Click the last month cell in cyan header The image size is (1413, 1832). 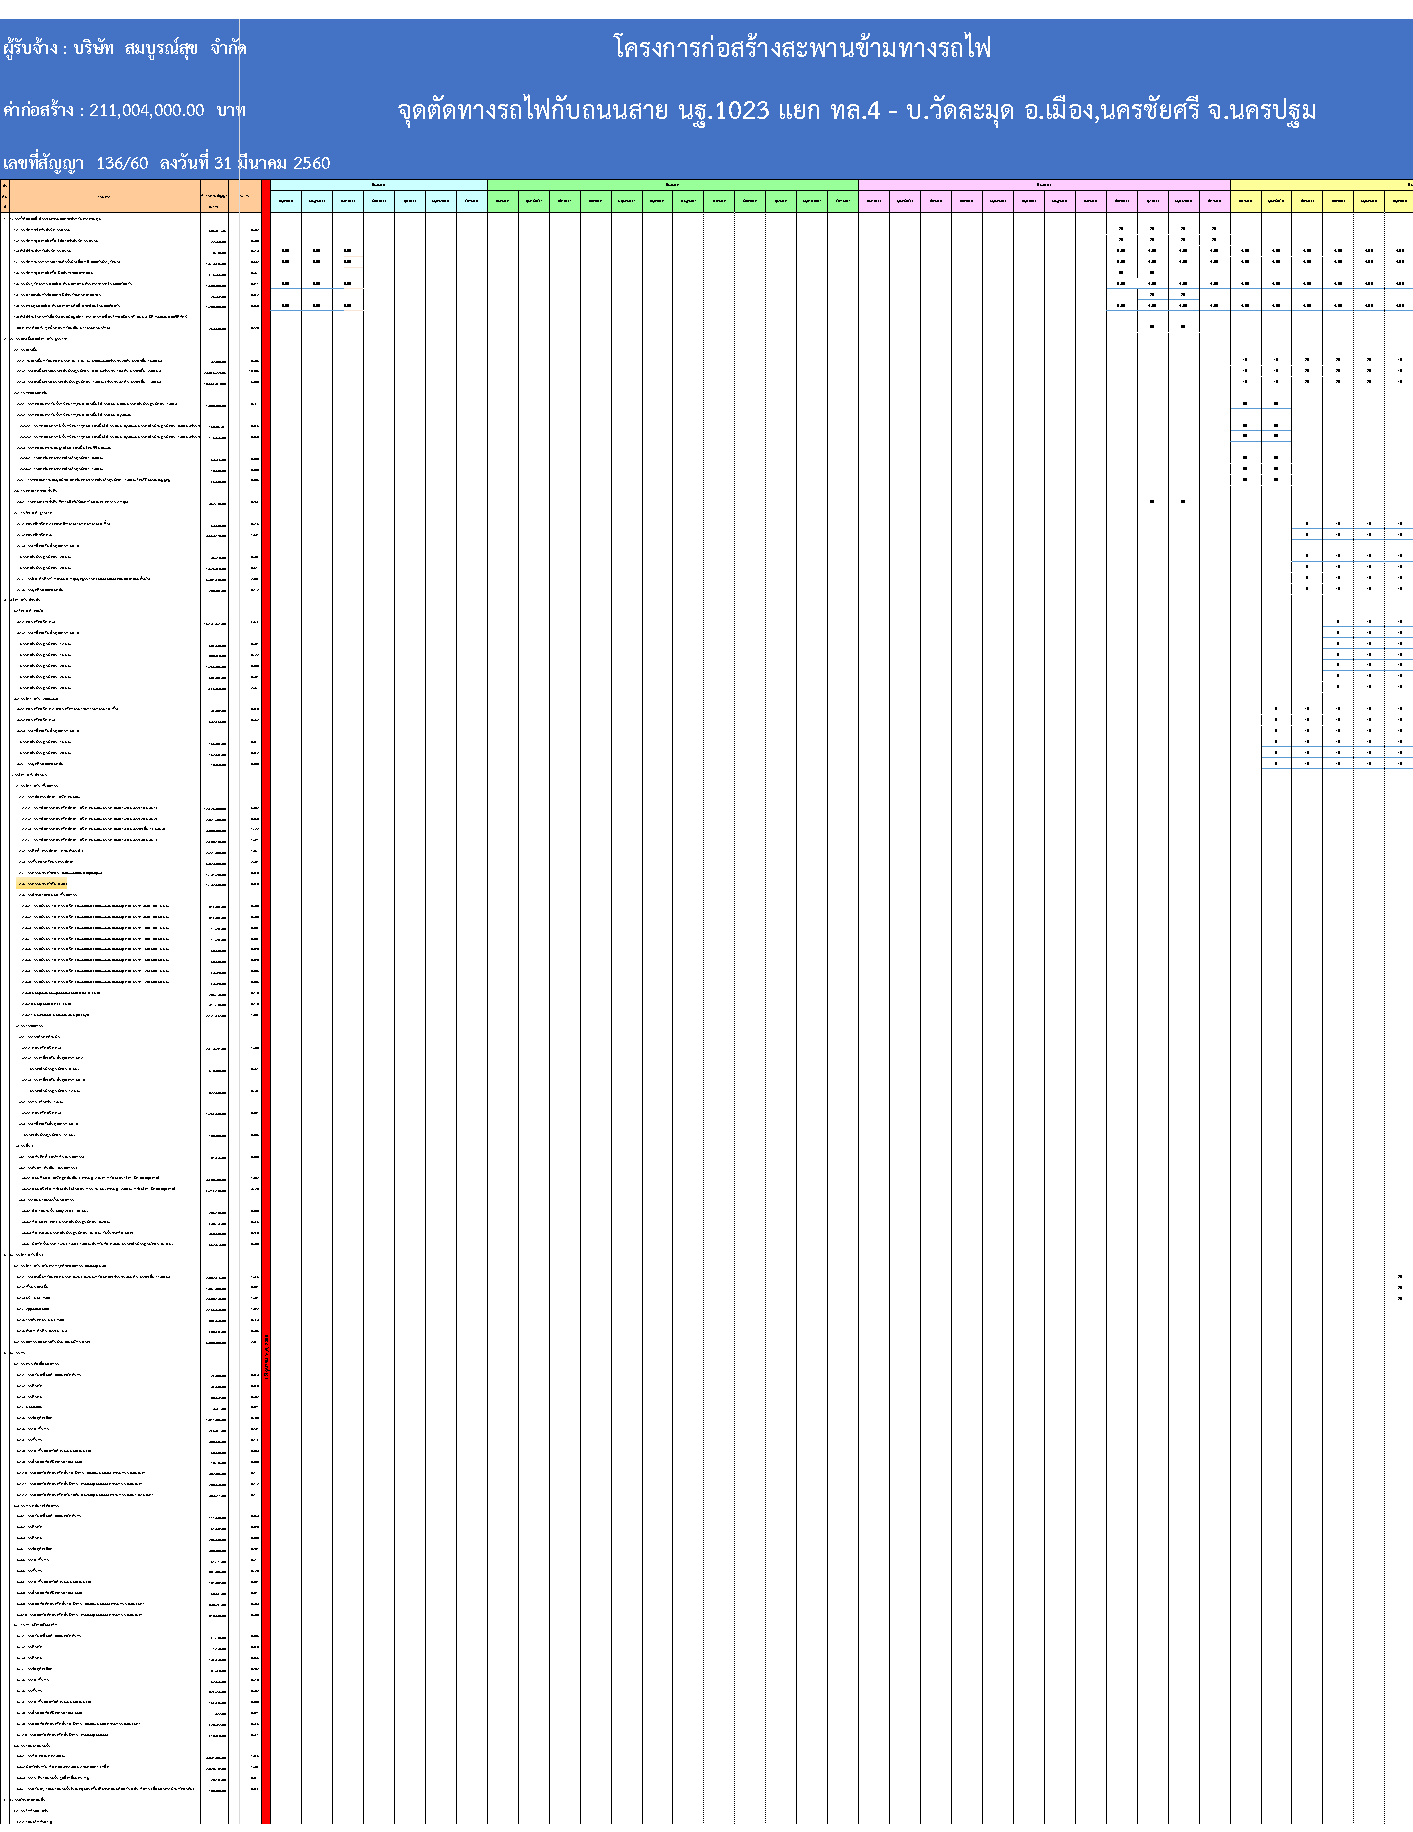pos(472,201)
